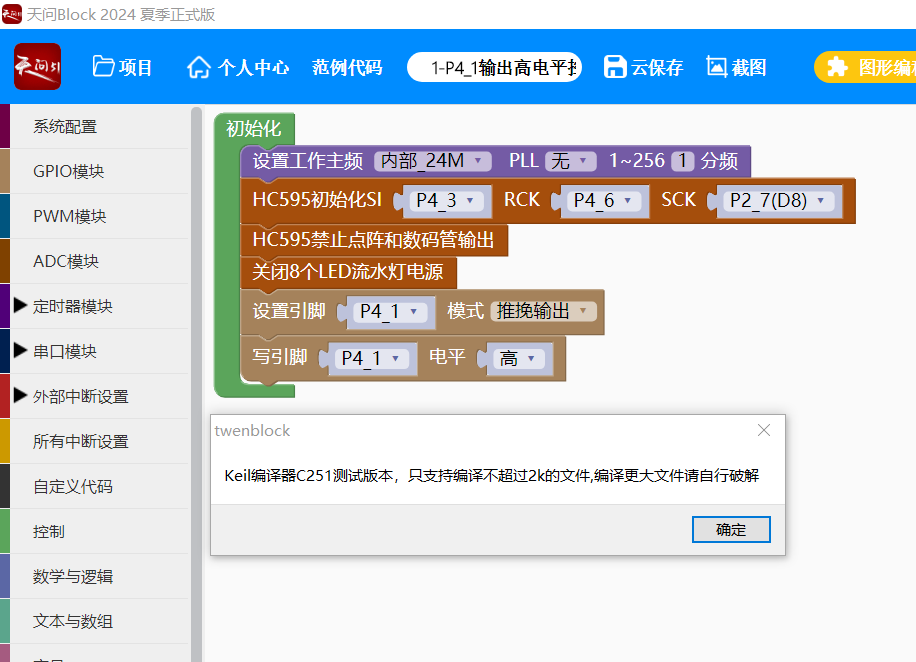
Task: Click the puzzle piece icon on the yellow button
Action: (x=837, y=67)
